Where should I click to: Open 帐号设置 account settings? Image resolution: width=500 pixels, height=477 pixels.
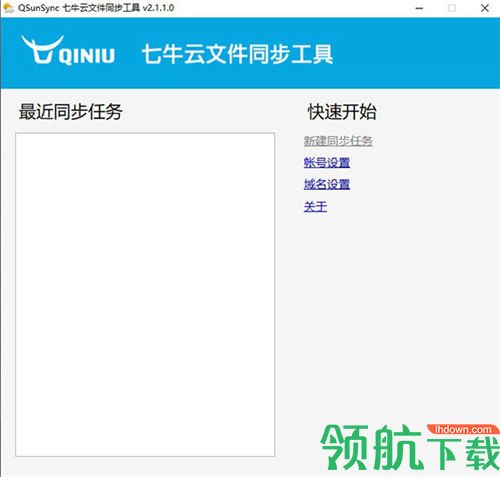point(327,163)
